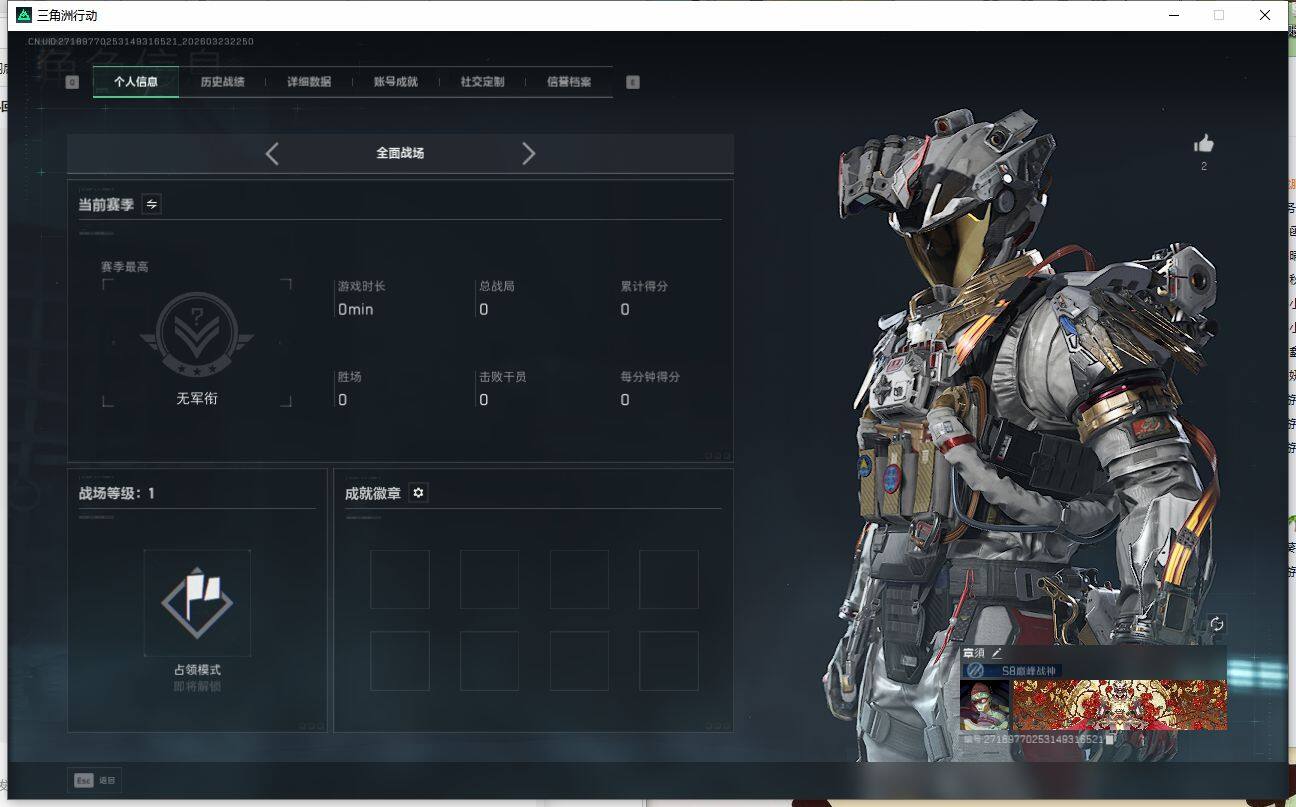The image size is (1296, 807).
Task: Click the 三角洲行动 app icon in title bar
Action: tap(24, 15)
